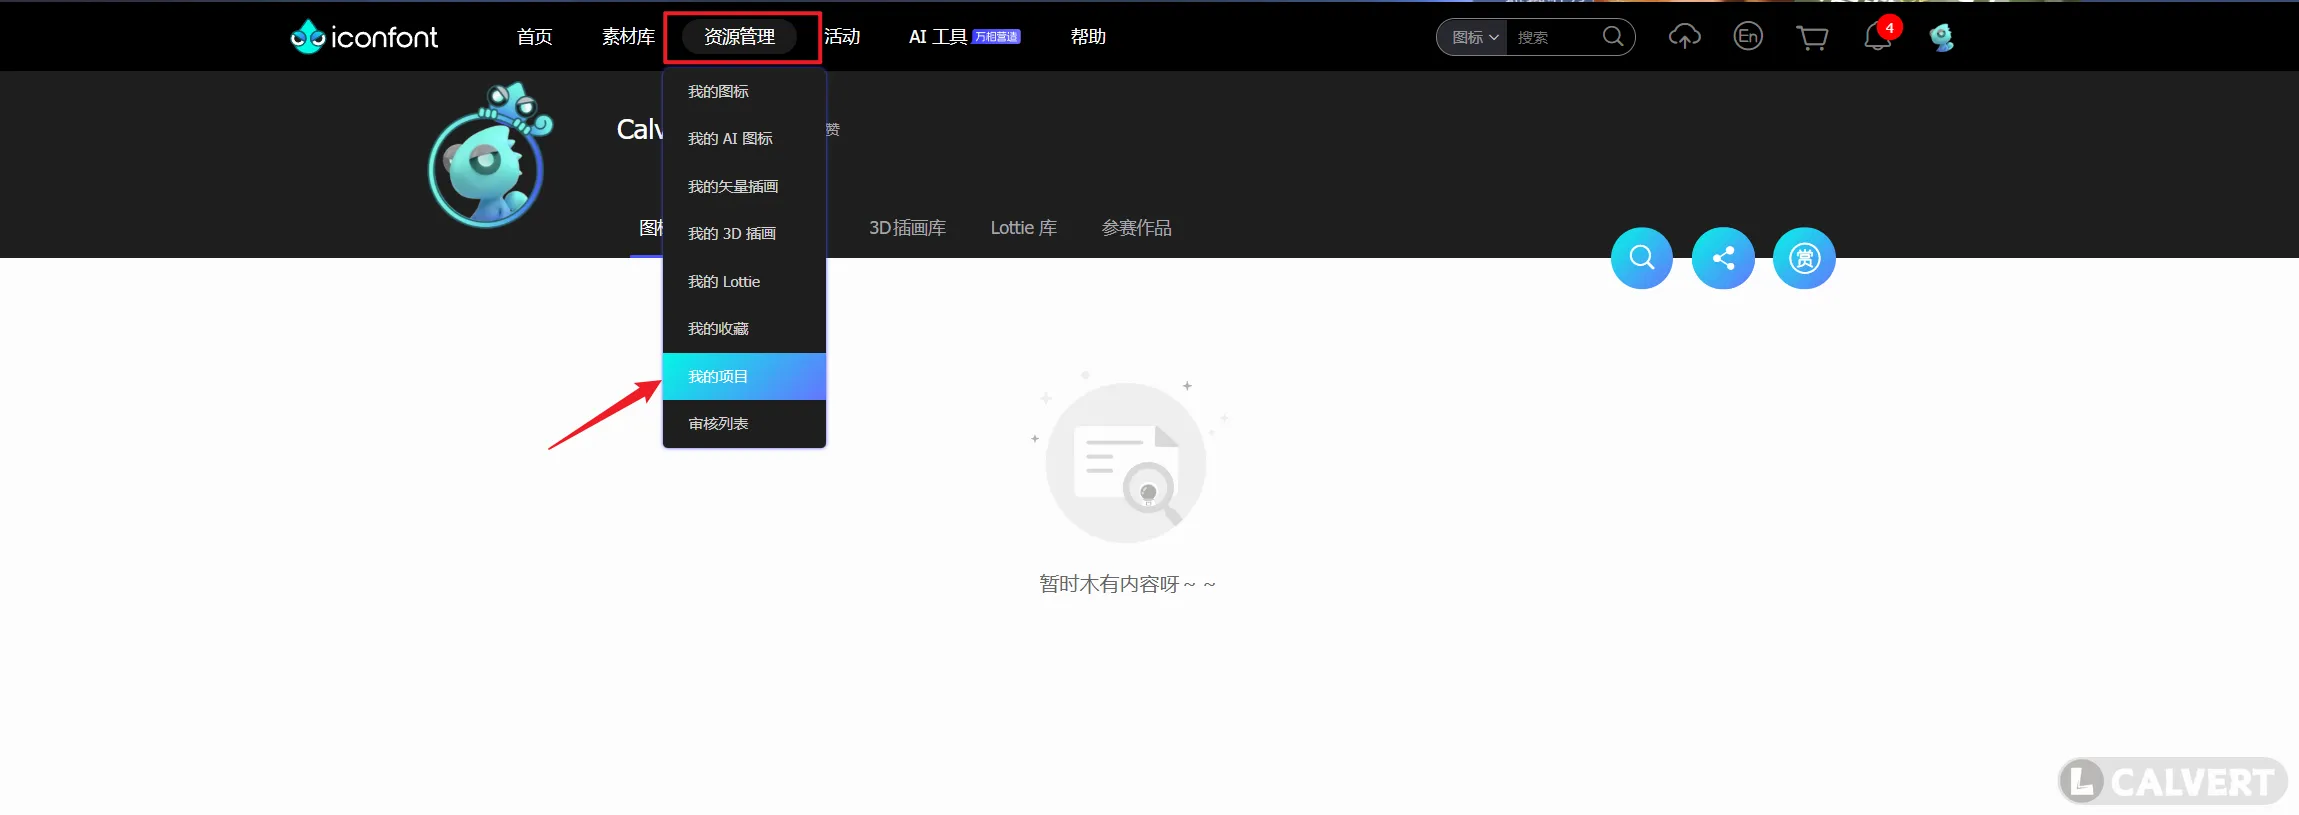The width and height of the screenshot is (2299, 815).
Task: Click the user avatar in header
Action: point(1941,37)
